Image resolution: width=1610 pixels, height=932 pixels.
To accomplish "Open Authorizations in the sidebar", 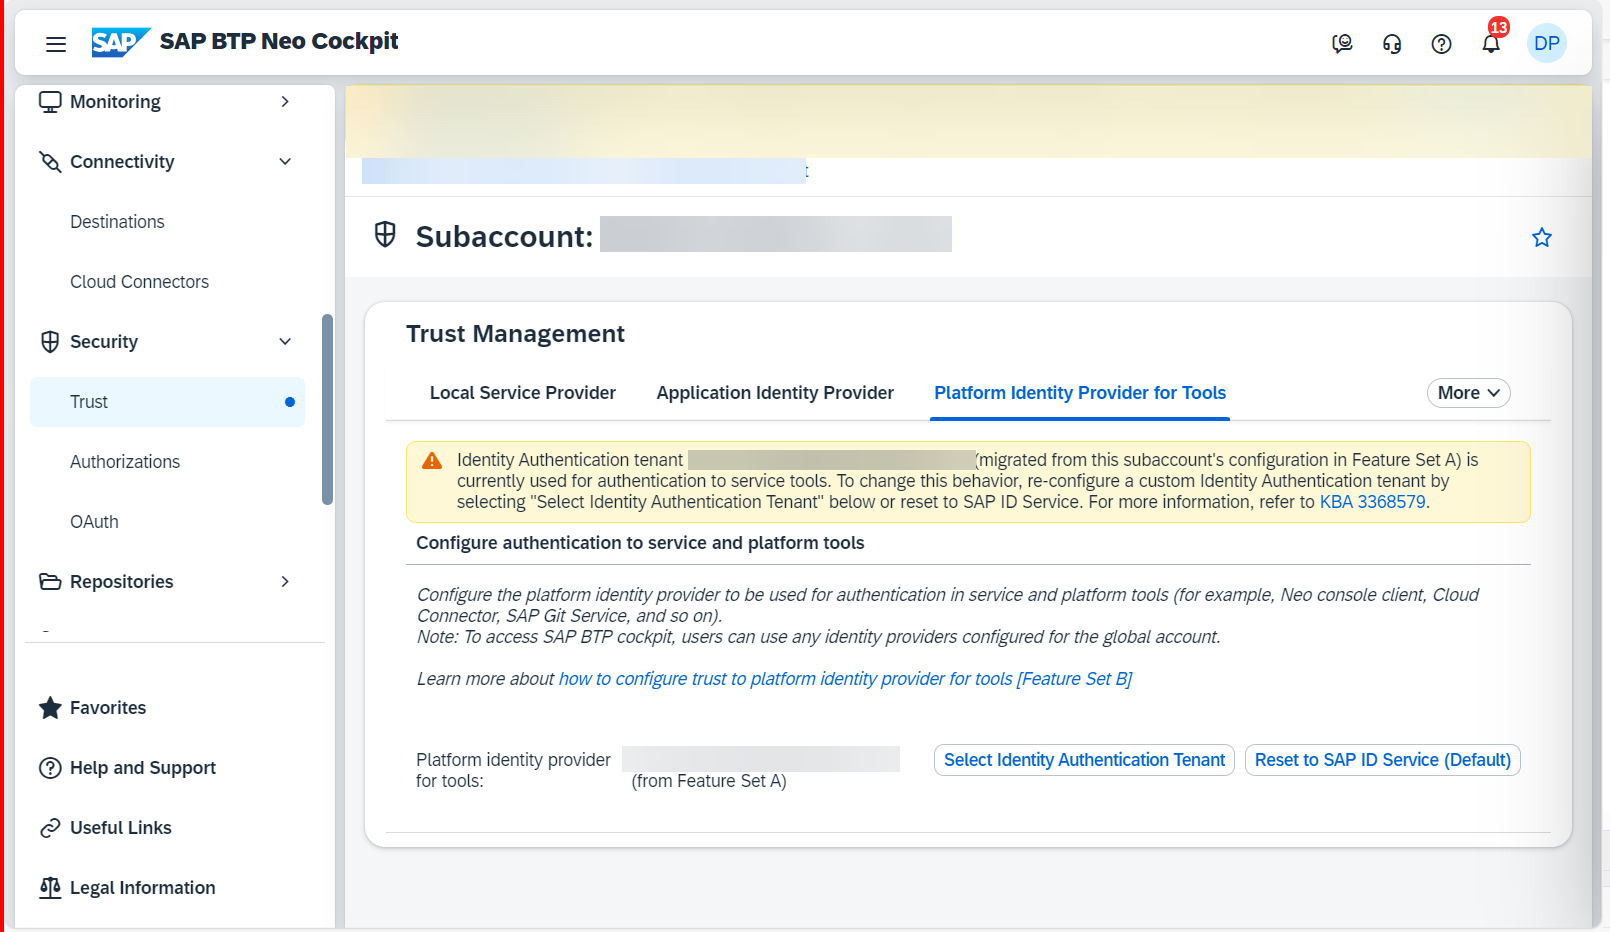I will pos(125,462).
